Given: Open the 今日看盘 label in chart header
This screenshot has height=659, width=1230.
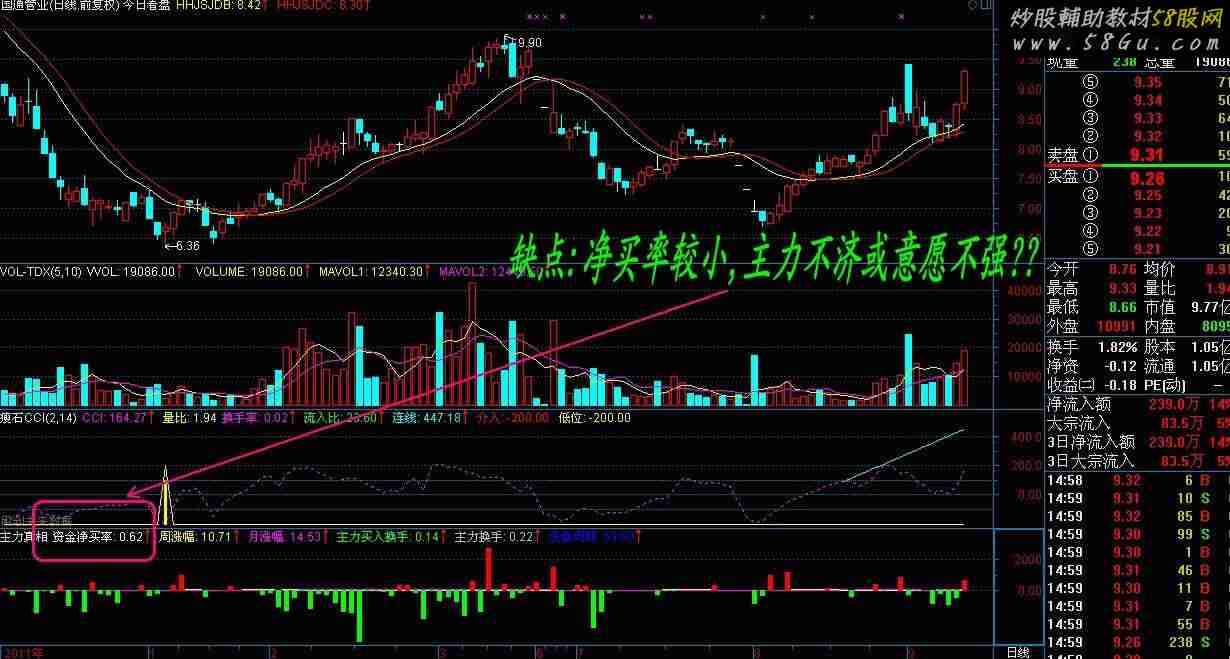Looking at the screenshot, I should [147, 6].
